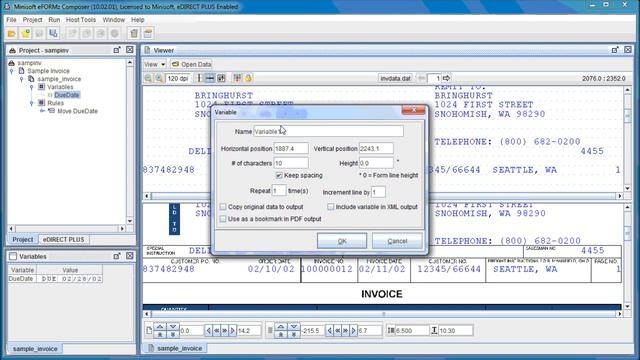The image size is (640, 360).
Task: Click the right arrow before the 14.2 field
Action: 233,331
